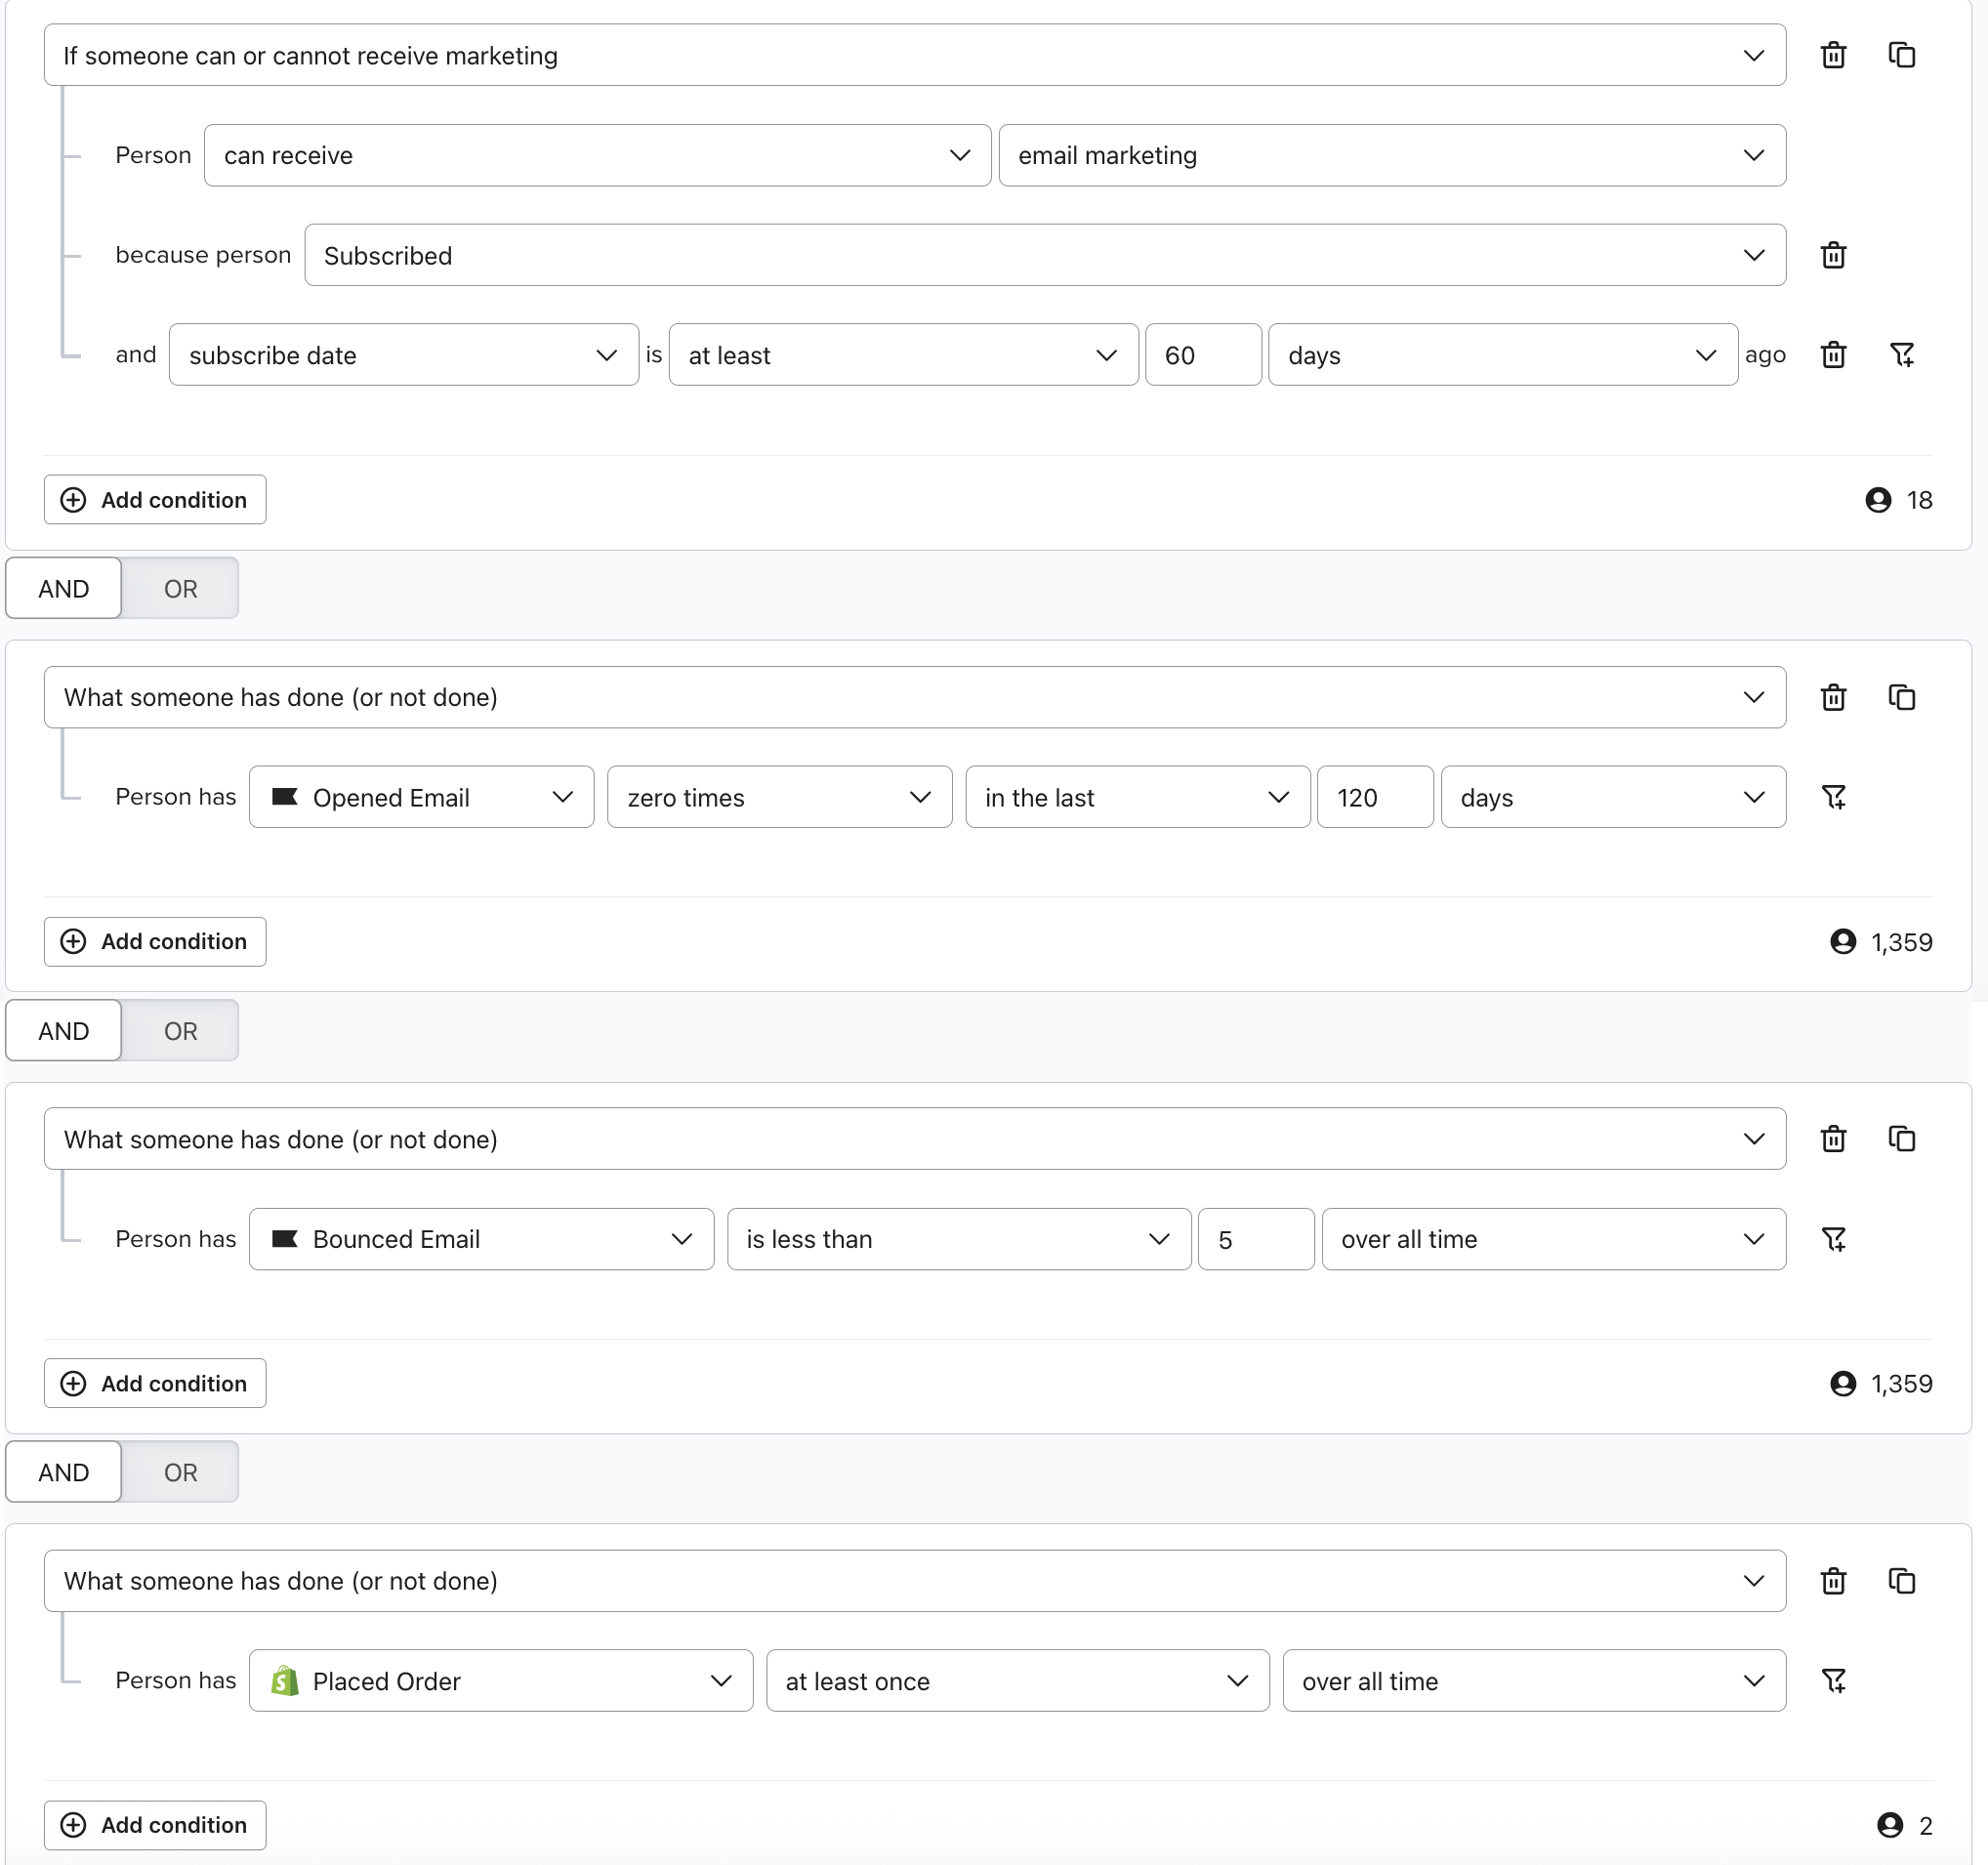Screen dimensions: 1988x1865
Task: Delete the Opened Email condition block
Action: [1832, 697]
